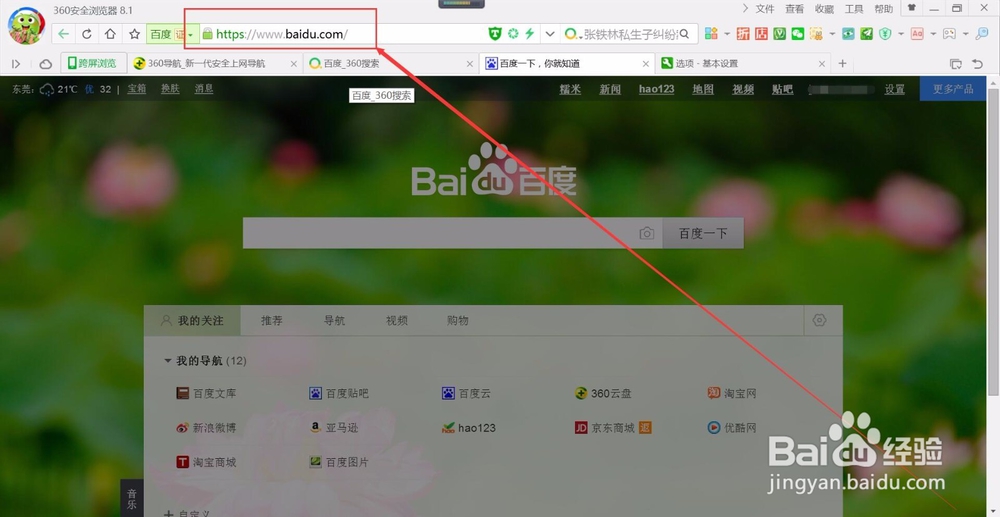Image resolution: width=1000 pixels, height=517 pixels.
Task: Bookmark page with the star icon
Action: pyautogui.click(x=134, y=34)
